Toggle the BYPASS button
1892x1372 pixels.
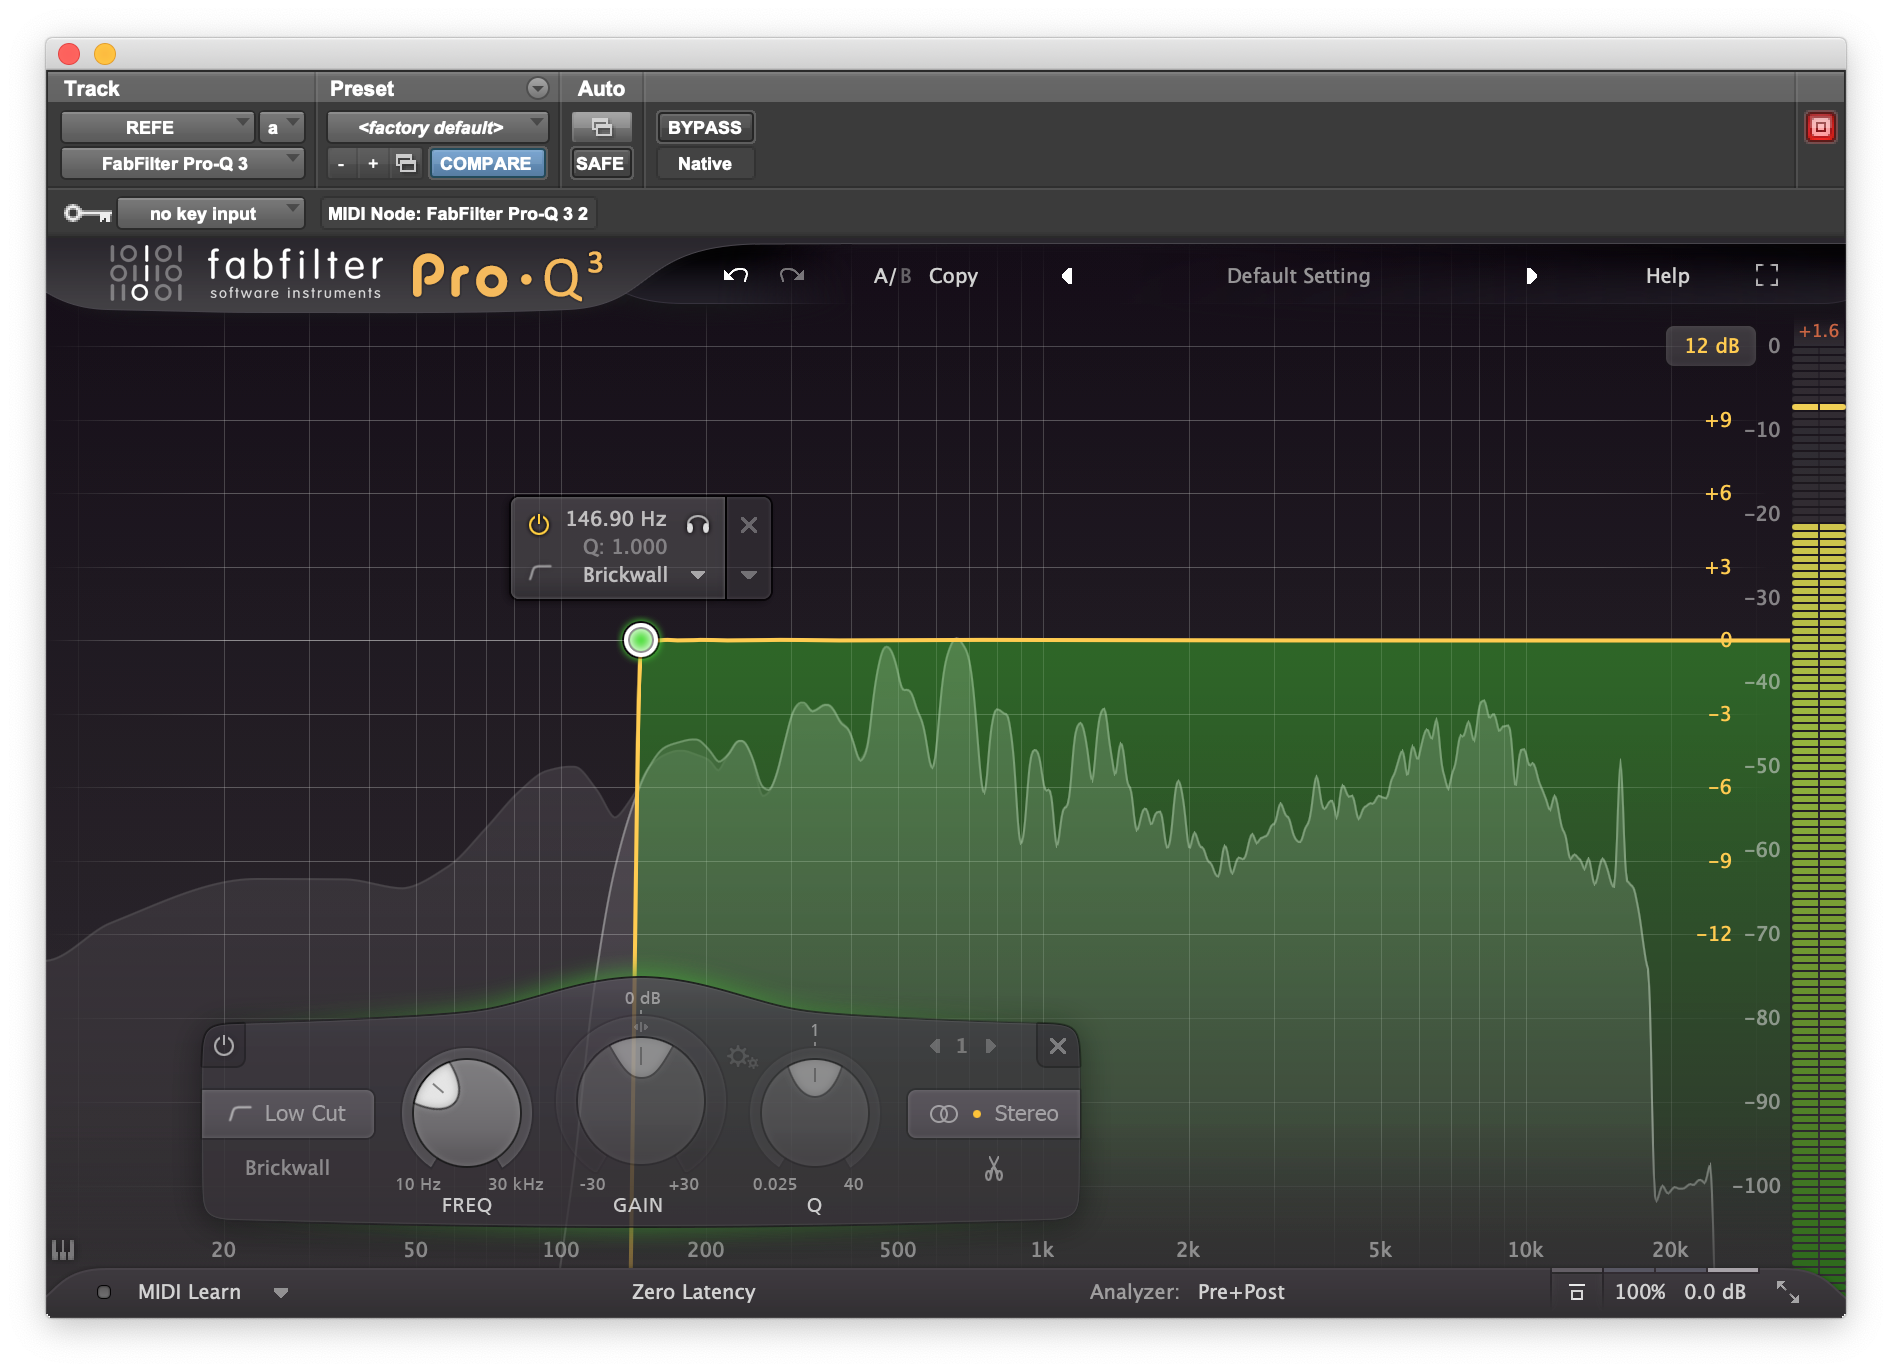705,127
